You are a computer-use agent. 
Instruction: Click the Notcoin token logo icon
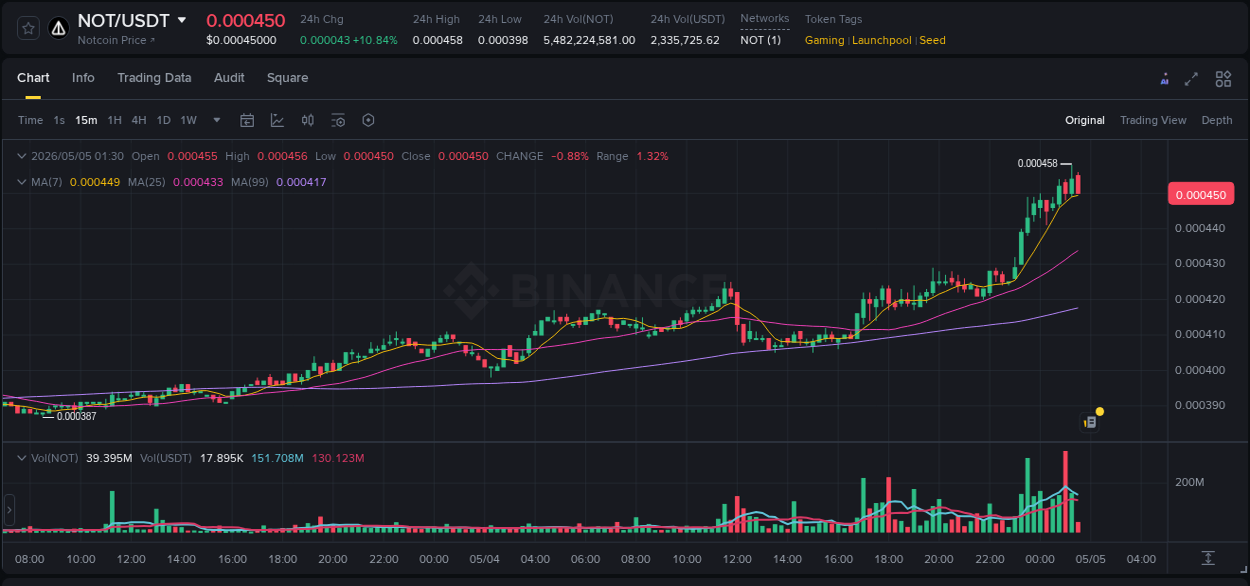[x=59, y=28]
